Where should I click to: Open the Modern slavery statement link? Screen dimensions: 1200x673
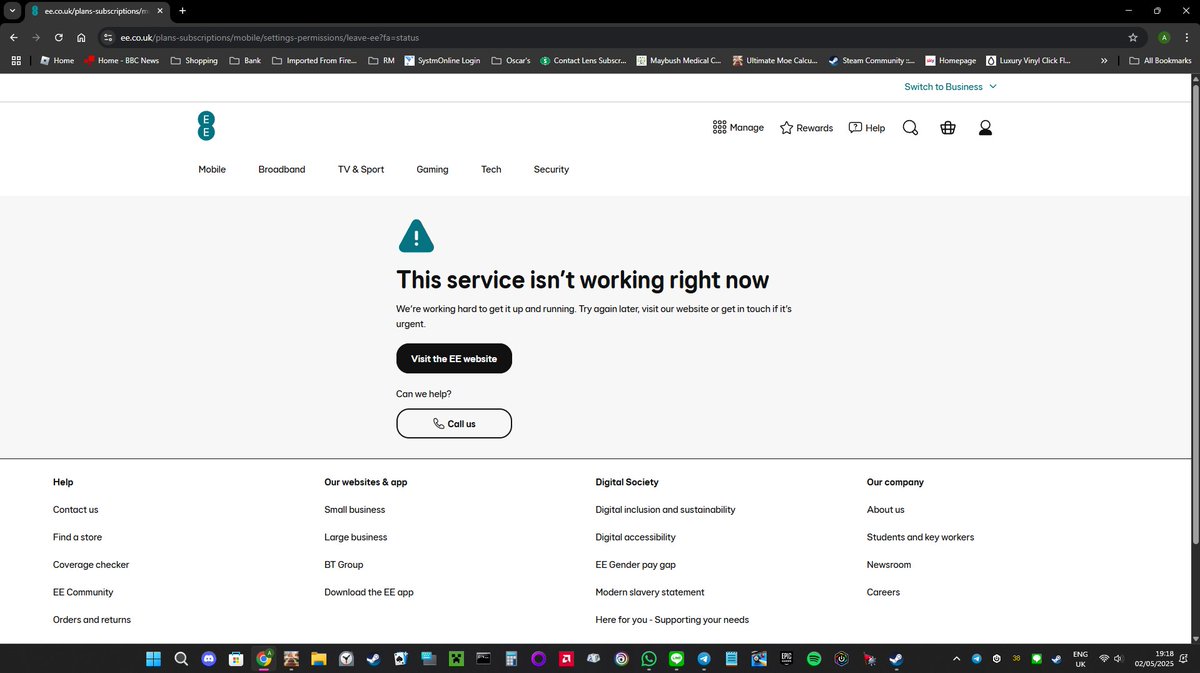650,592
